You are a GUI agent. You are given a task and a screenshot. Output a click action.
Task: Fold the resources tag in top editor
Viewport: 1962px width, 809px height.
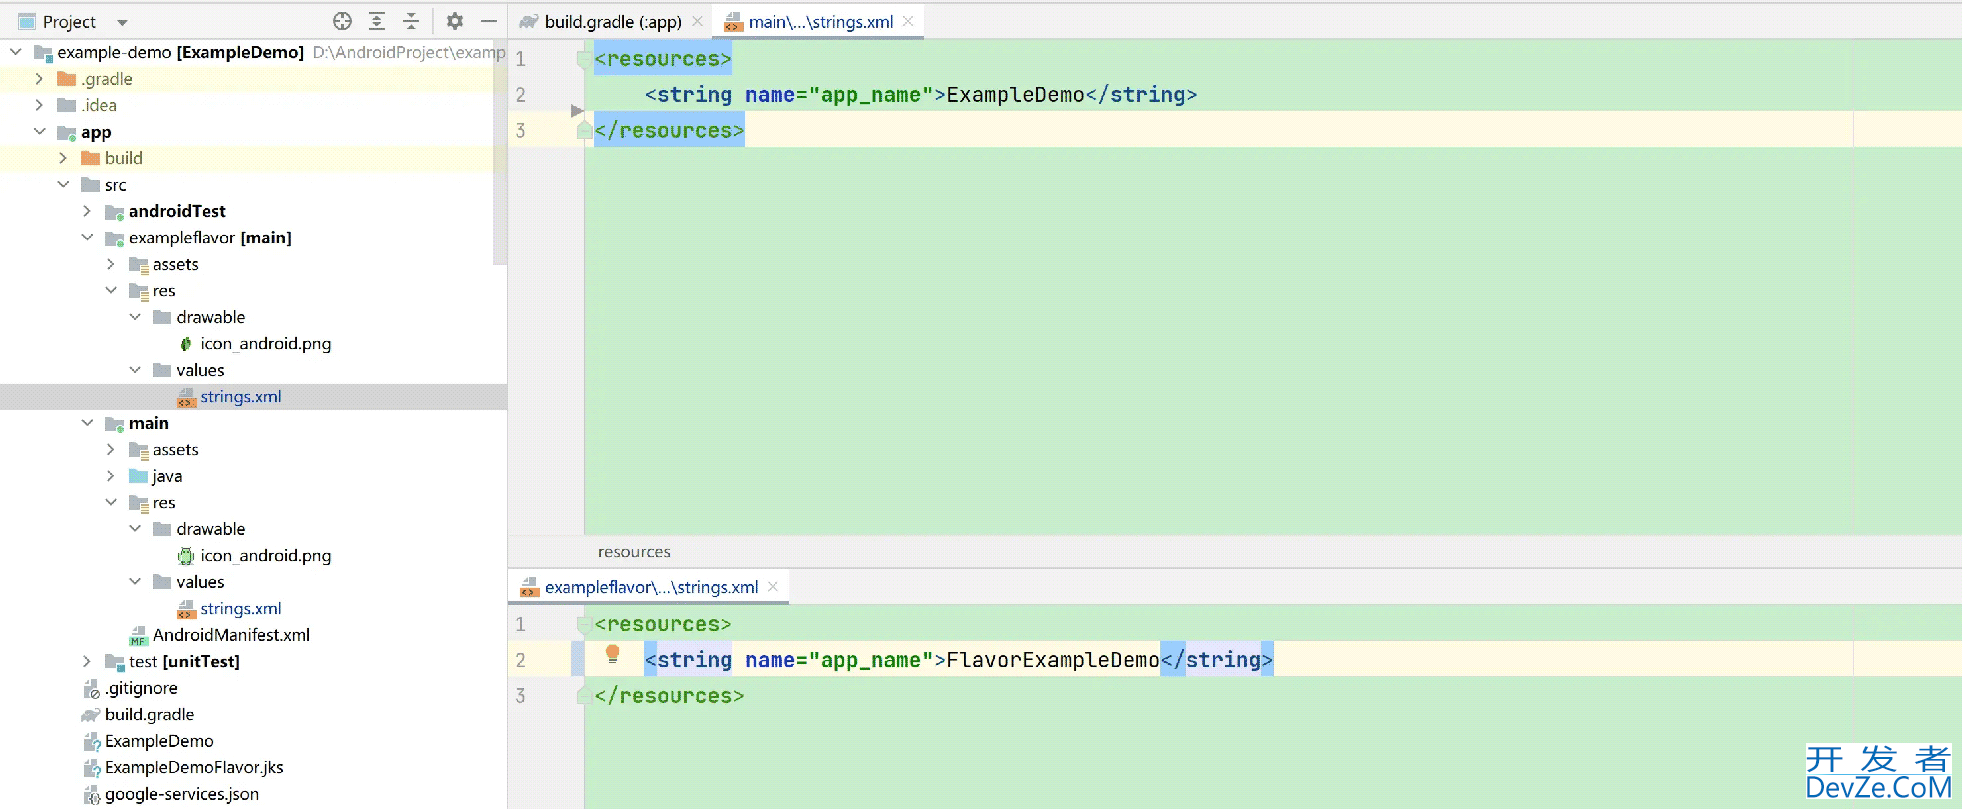pos(583,60)
